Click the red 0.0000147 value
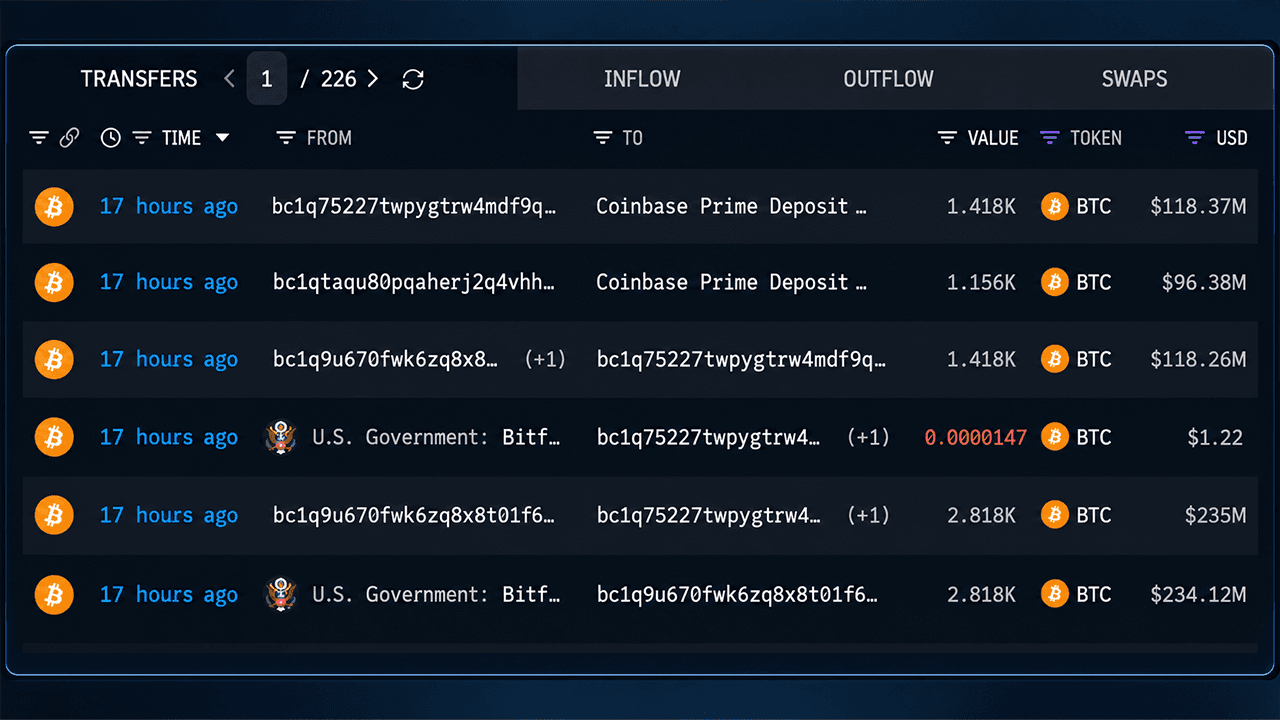Image resolution: width=1280 pixels, height=720 pixels. click(x=975, y=437)
